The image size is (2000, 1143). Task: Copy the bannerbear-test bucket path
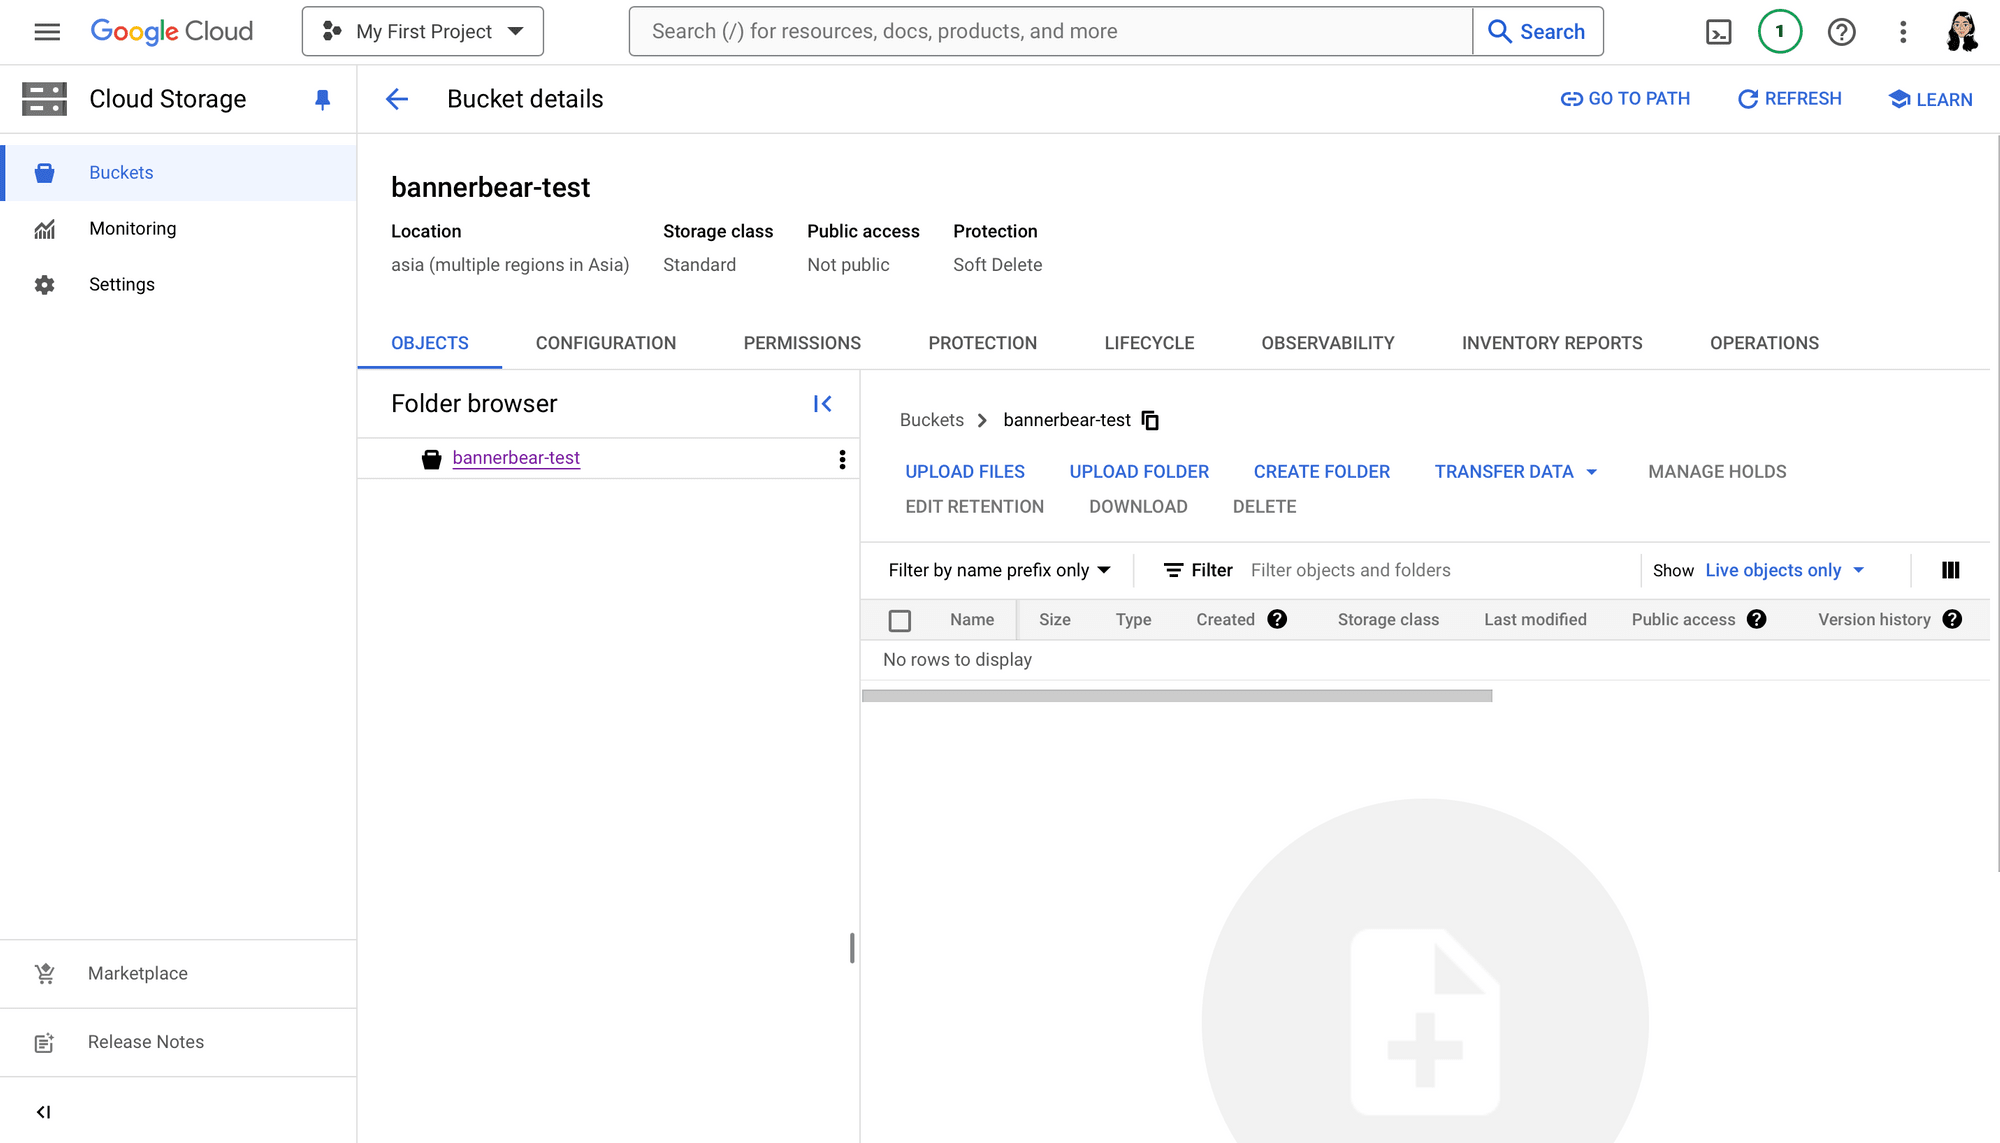coord(1150,420)
